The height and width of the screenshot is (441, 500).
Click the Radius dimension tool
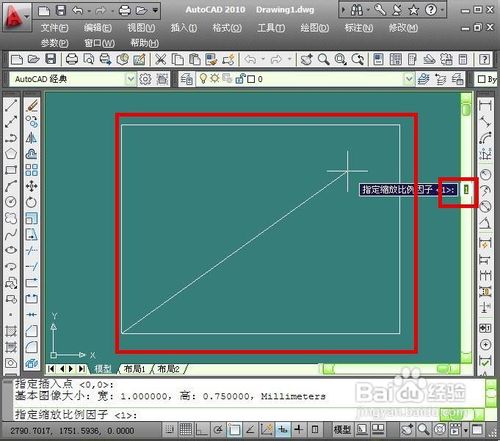coord(485,174)
